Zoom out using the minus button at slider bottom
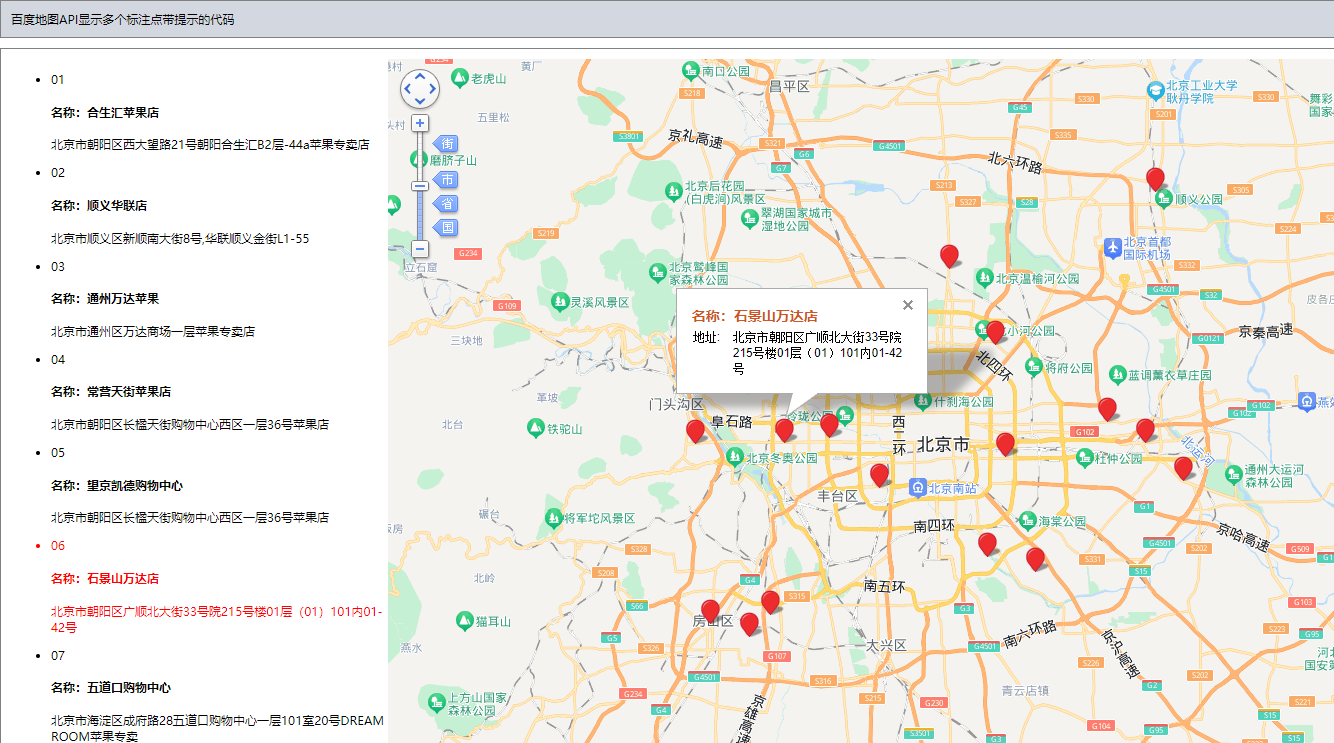 coord(420,248)
